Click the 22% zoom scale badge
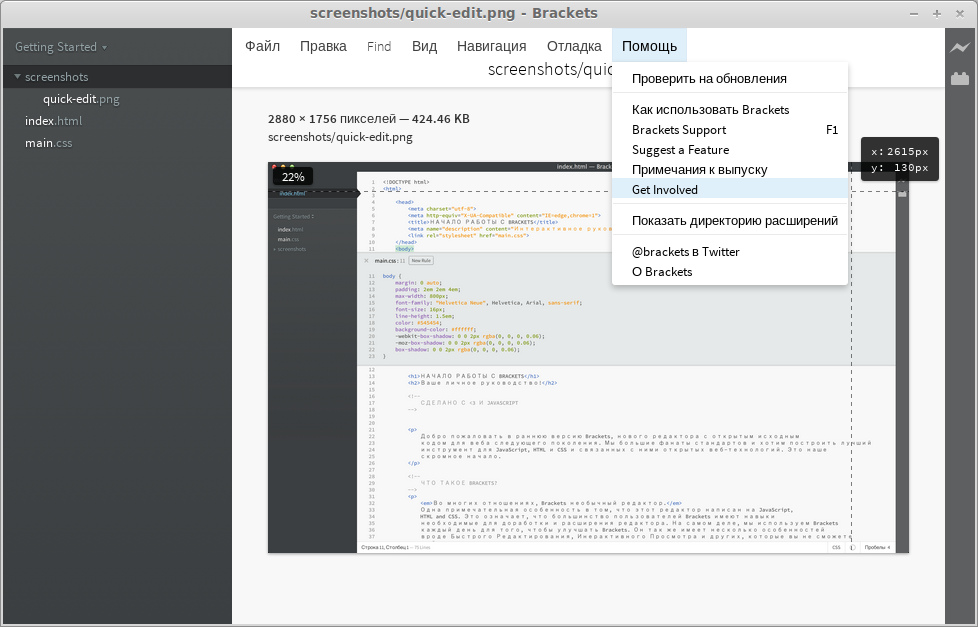Screen dimensions: 978x627 point(293,177)
